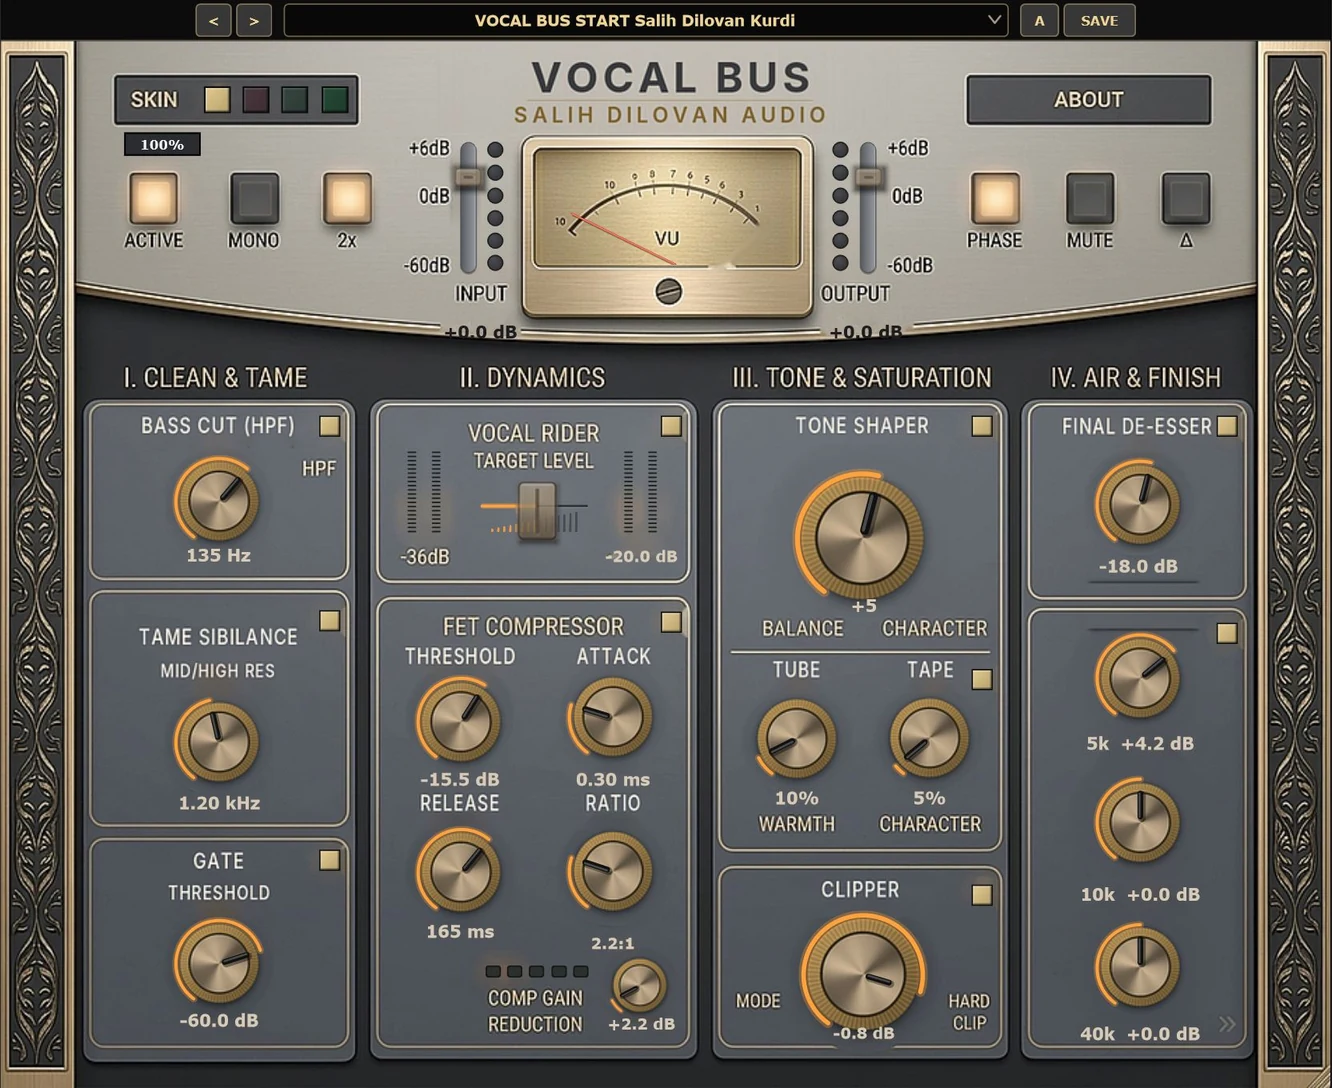Click the Final De-Esser -18.0 dB knob

tap(1138, 504)
